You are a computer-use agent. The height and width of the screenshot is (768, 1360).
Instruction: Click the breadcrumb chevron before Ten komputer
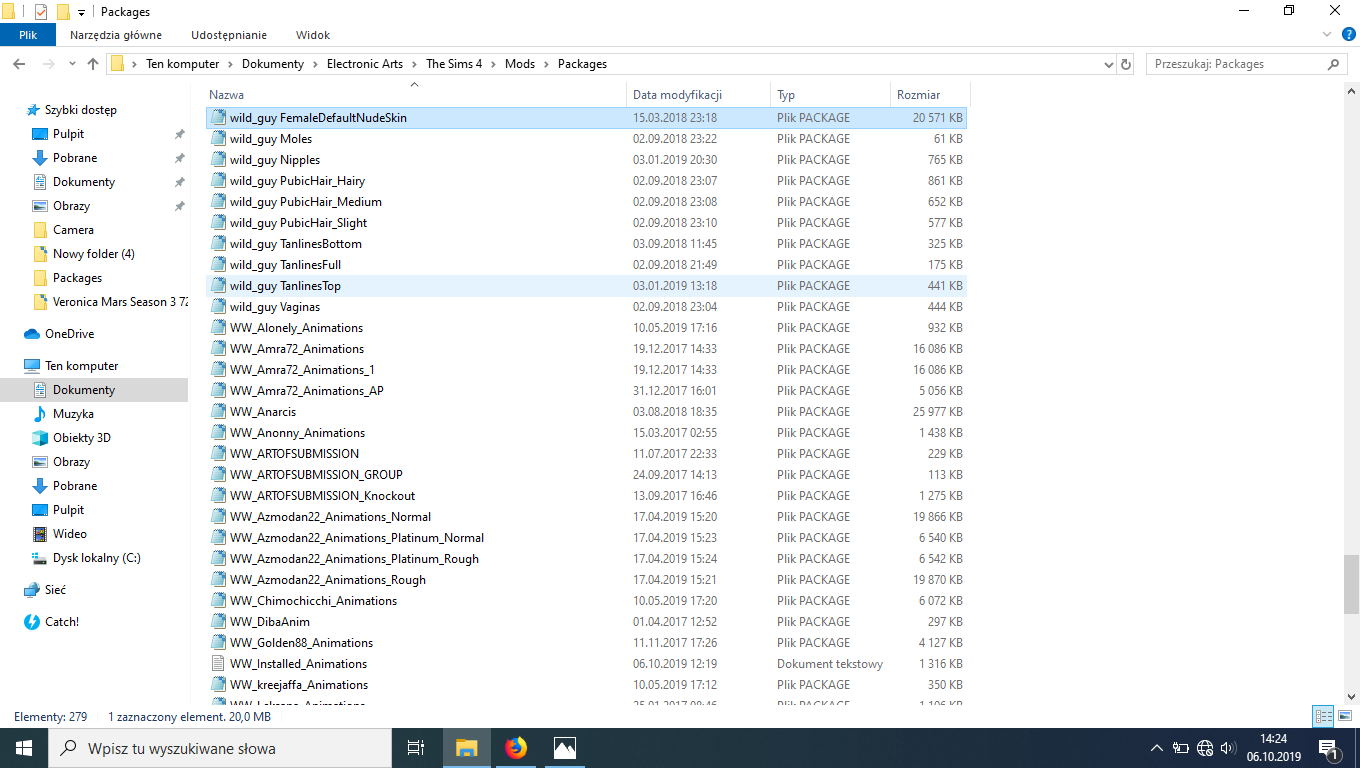click(x=136, y=64)
